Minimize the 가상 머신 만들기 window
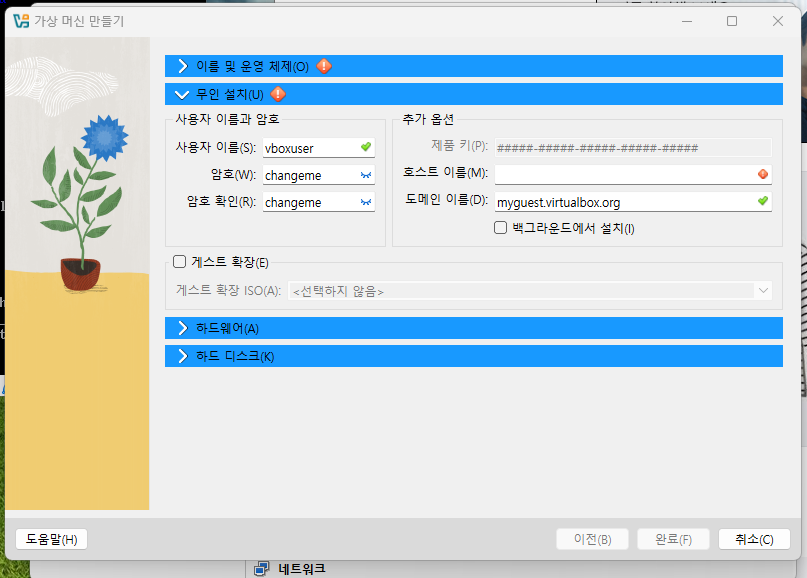Viewport: 807px width, 578px height. [687, 21]
